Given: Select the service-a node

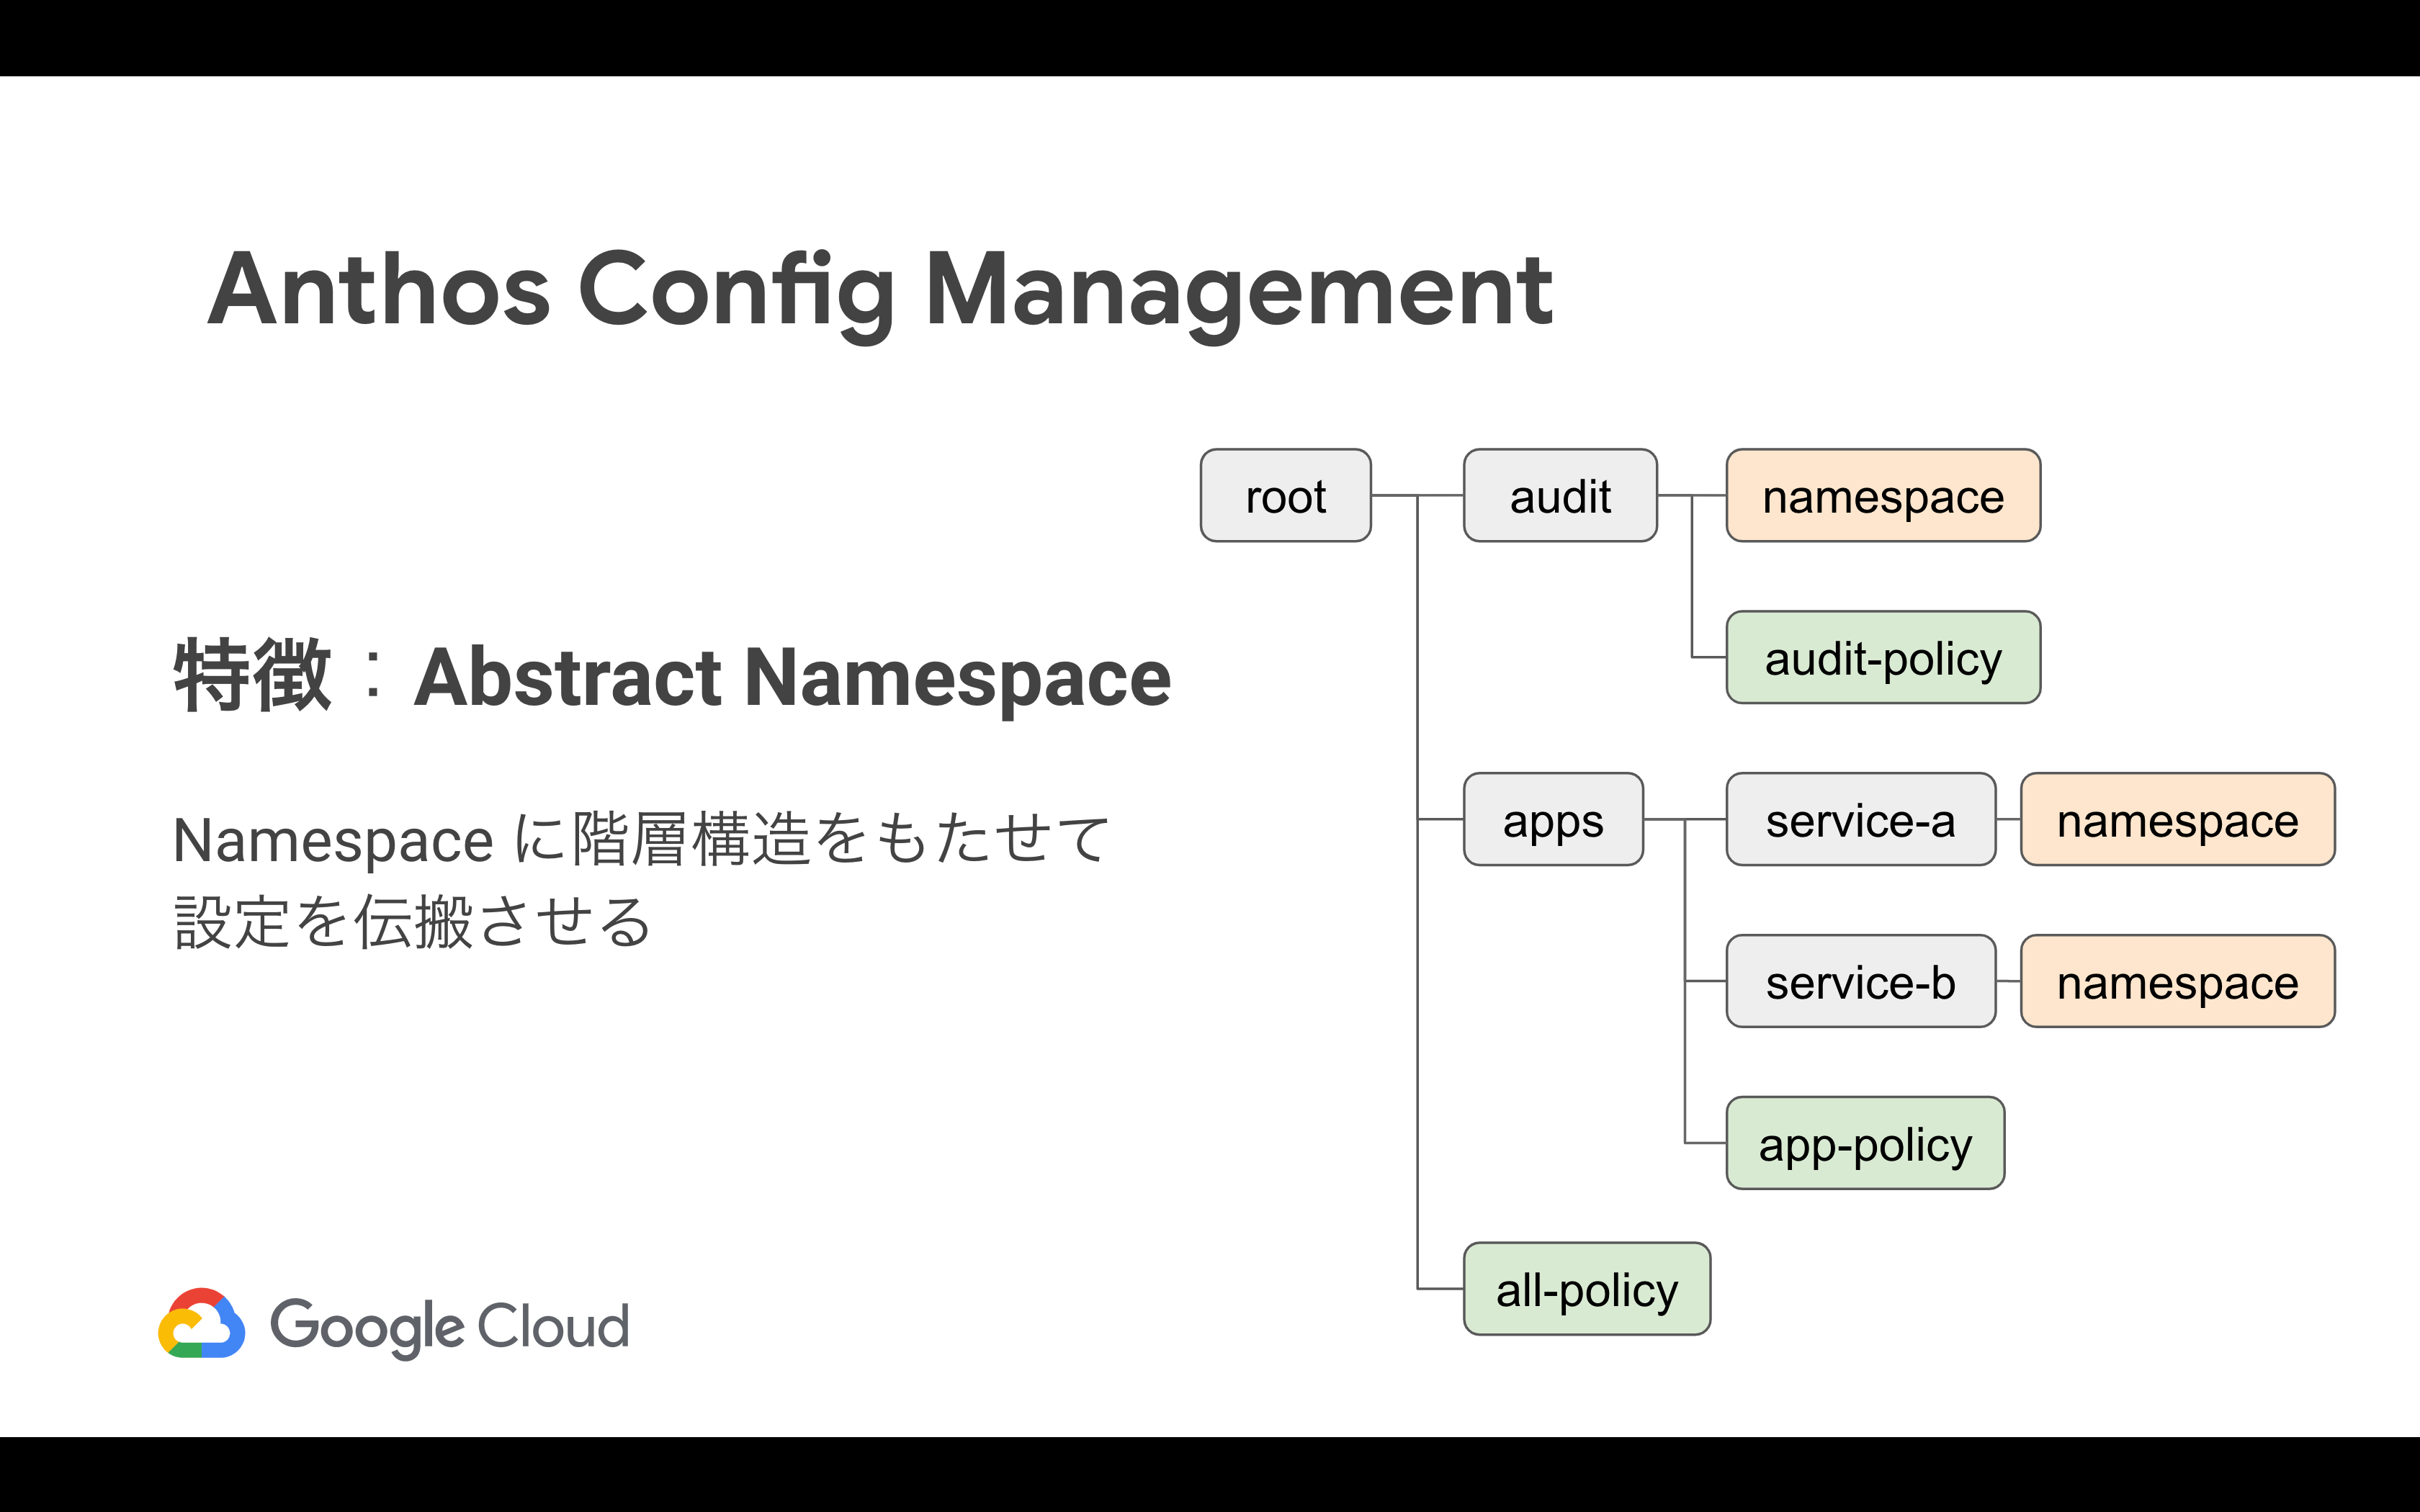Looking at the screenshot, I should pos(1860,820).
